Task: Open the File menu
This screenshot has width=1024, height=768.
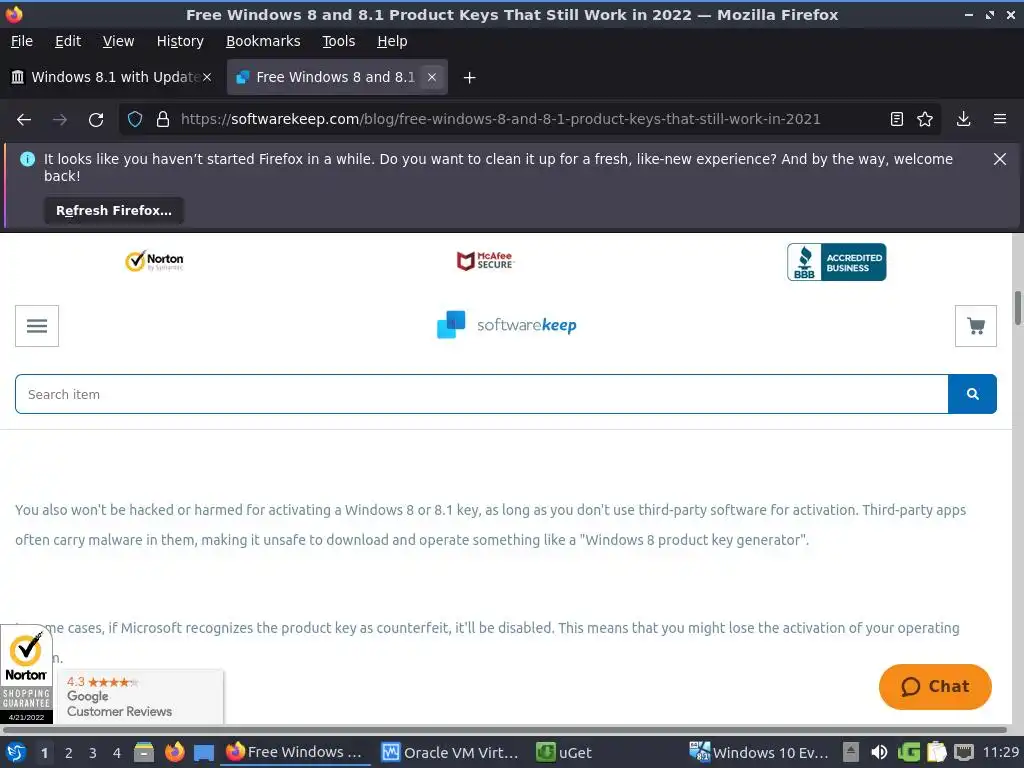Action: [22, 41]
